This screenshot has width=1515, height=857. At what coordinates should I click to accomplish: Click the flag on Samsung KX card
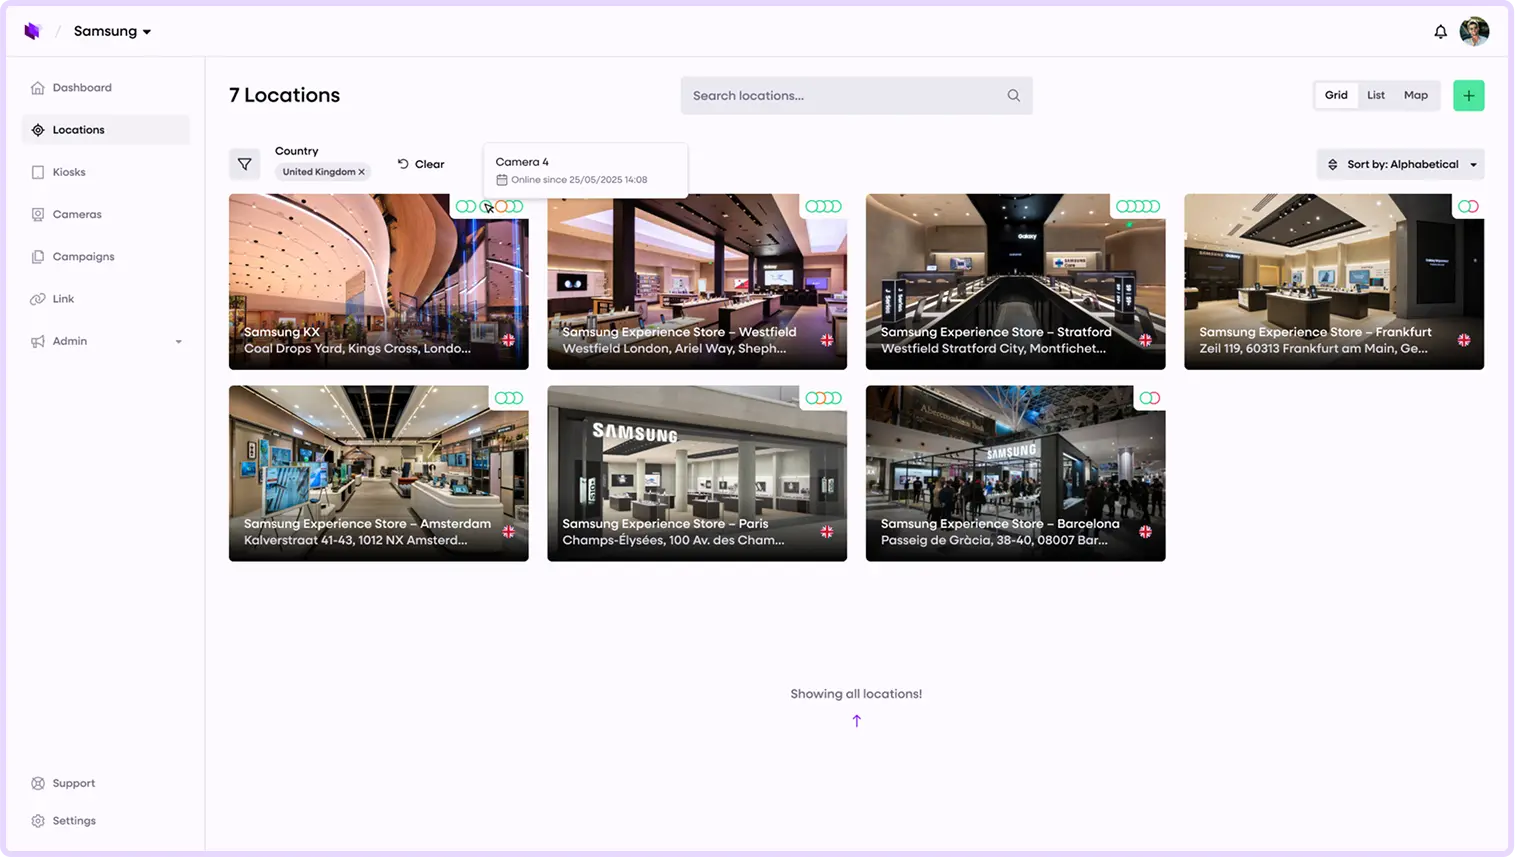(509, 340)
